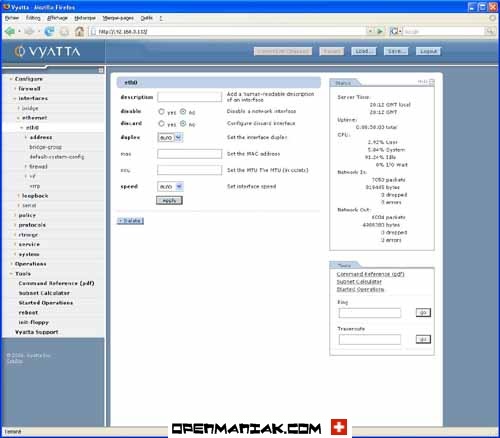Image resolution: width=500 pixels, height=438 pixels.
Task: Click the Tools panel tab
Action: click(x=344, y=265)
